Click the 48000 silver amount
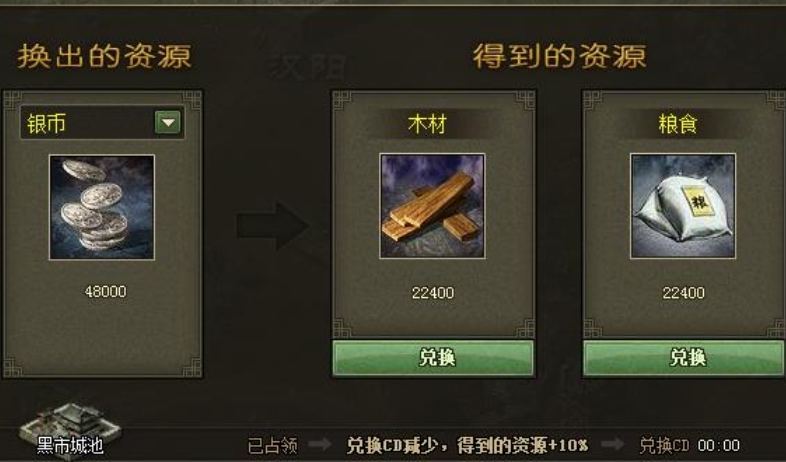This screenshot has width=786, height=462. coord(106,292)
